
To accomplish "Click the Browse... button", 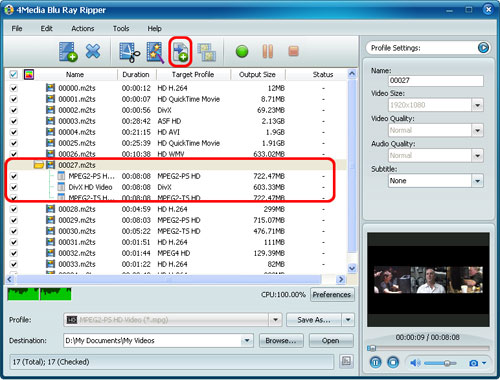I will coord(281,341).
